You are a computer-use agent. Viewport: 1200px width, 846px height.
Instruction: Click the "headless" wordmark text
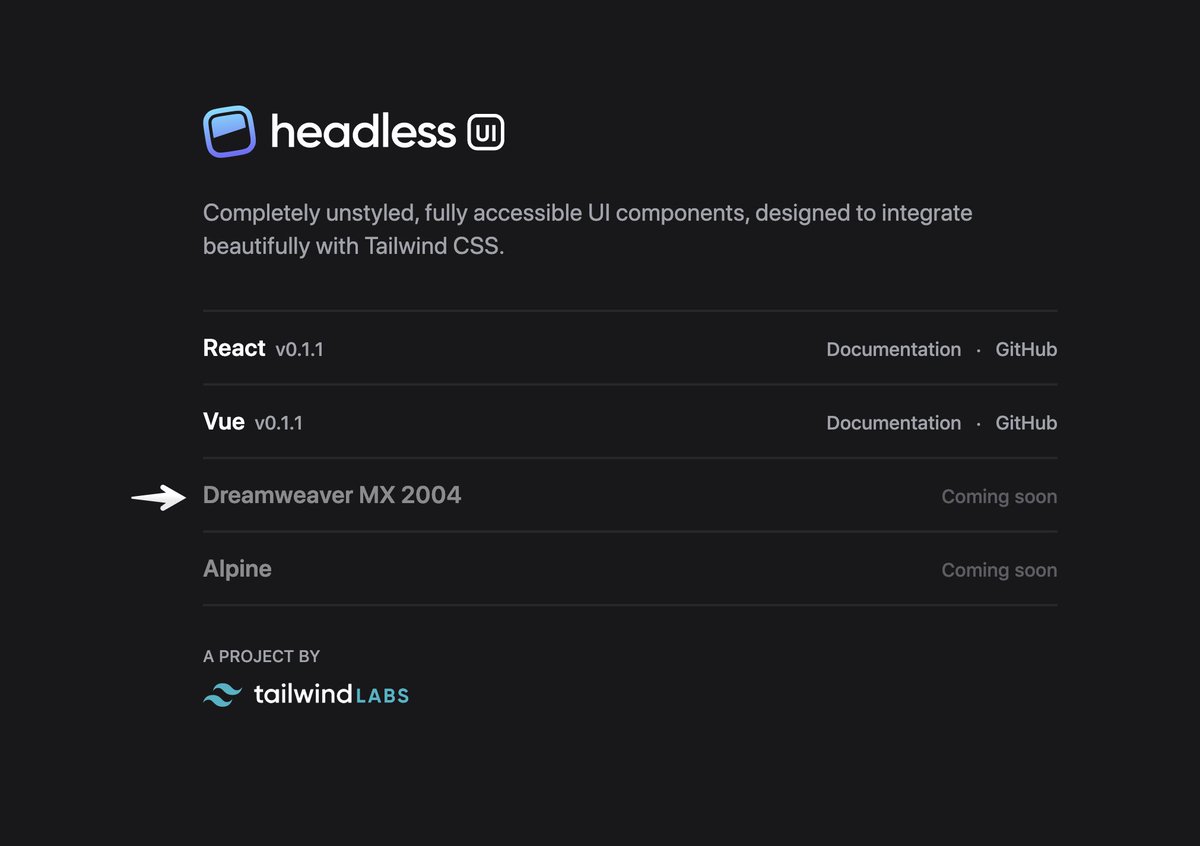[363, 132]
